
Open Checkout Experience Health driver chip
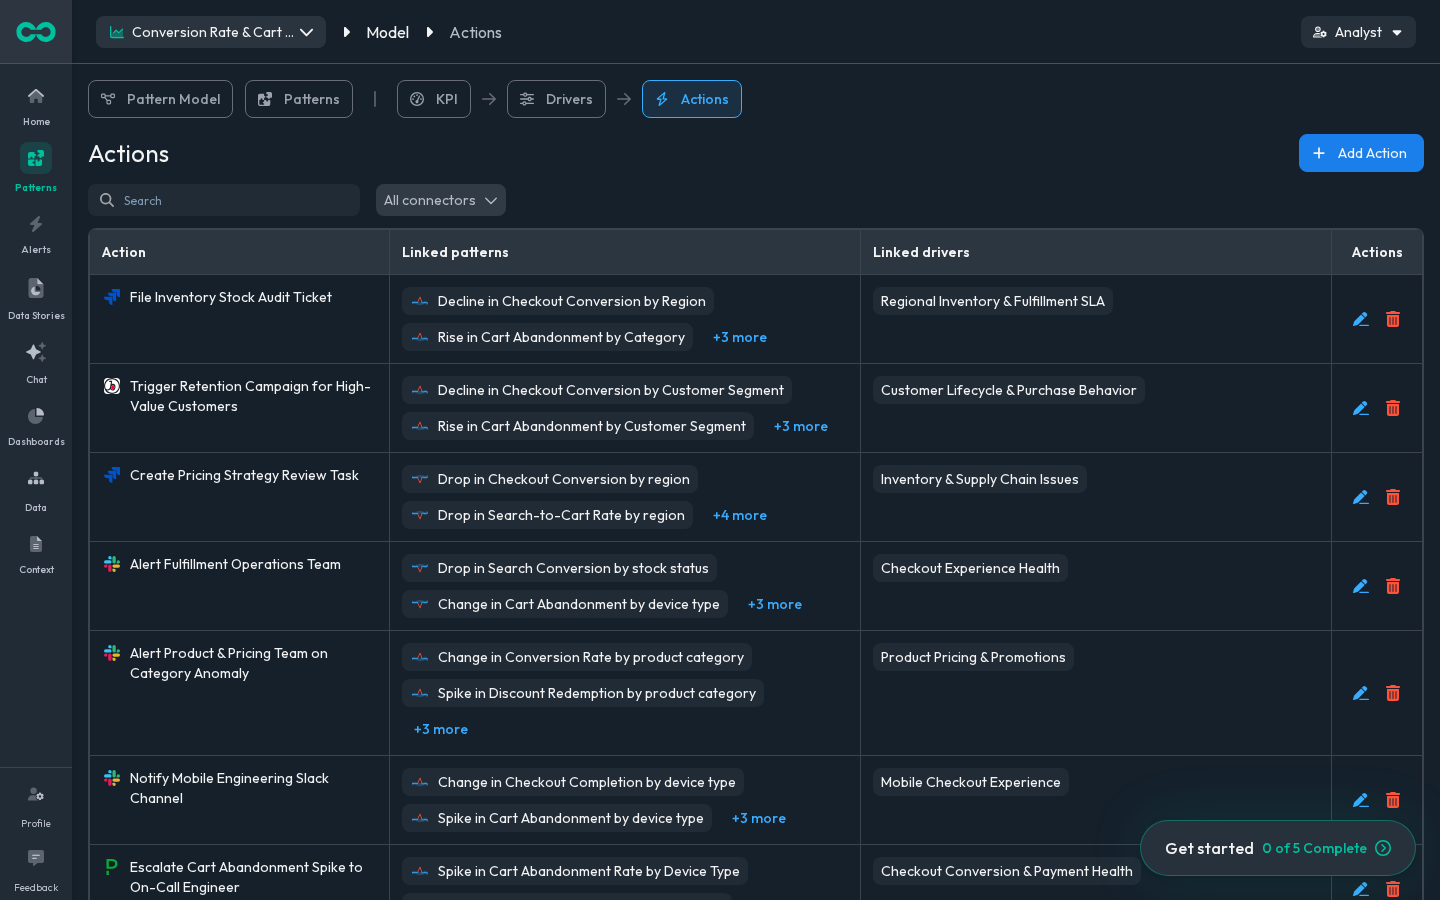coord(970,568)
